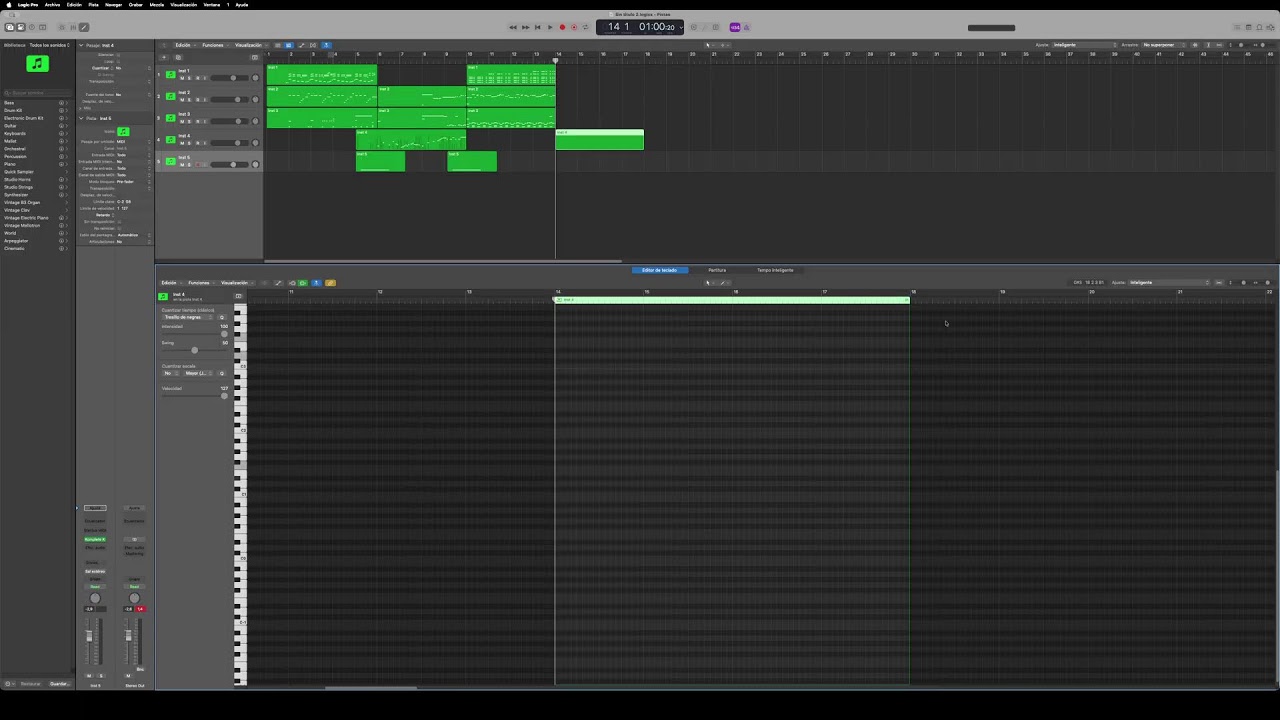Rewind using the transport rewind button
The height and width of the screenshot is (720, 1280).
tap(513, 27)
